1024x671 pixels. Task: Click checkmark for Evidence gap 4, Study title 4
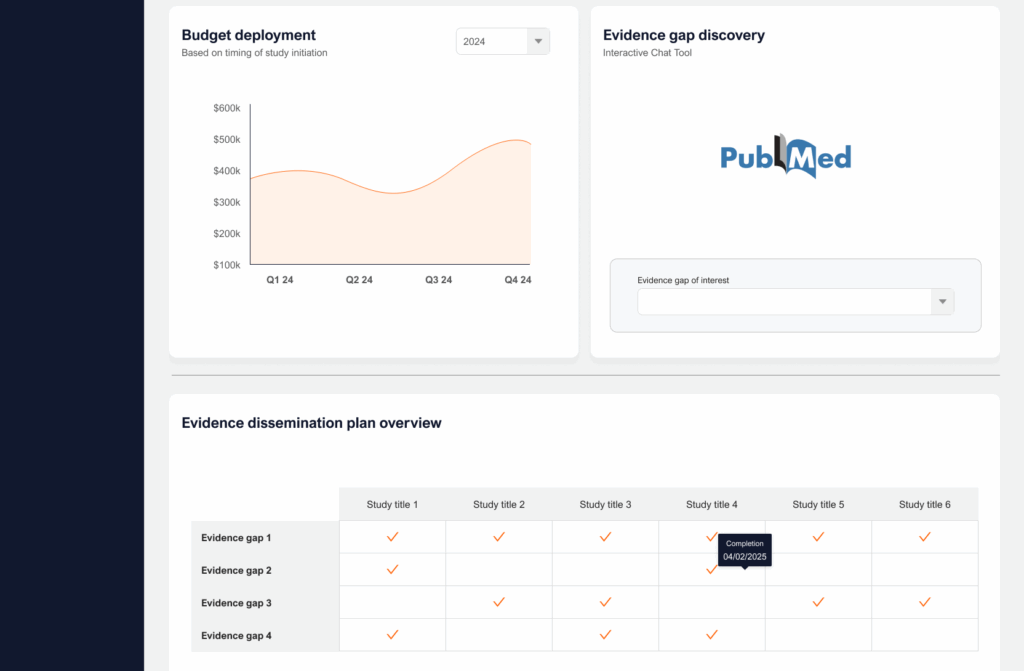(x=712, y=634)
